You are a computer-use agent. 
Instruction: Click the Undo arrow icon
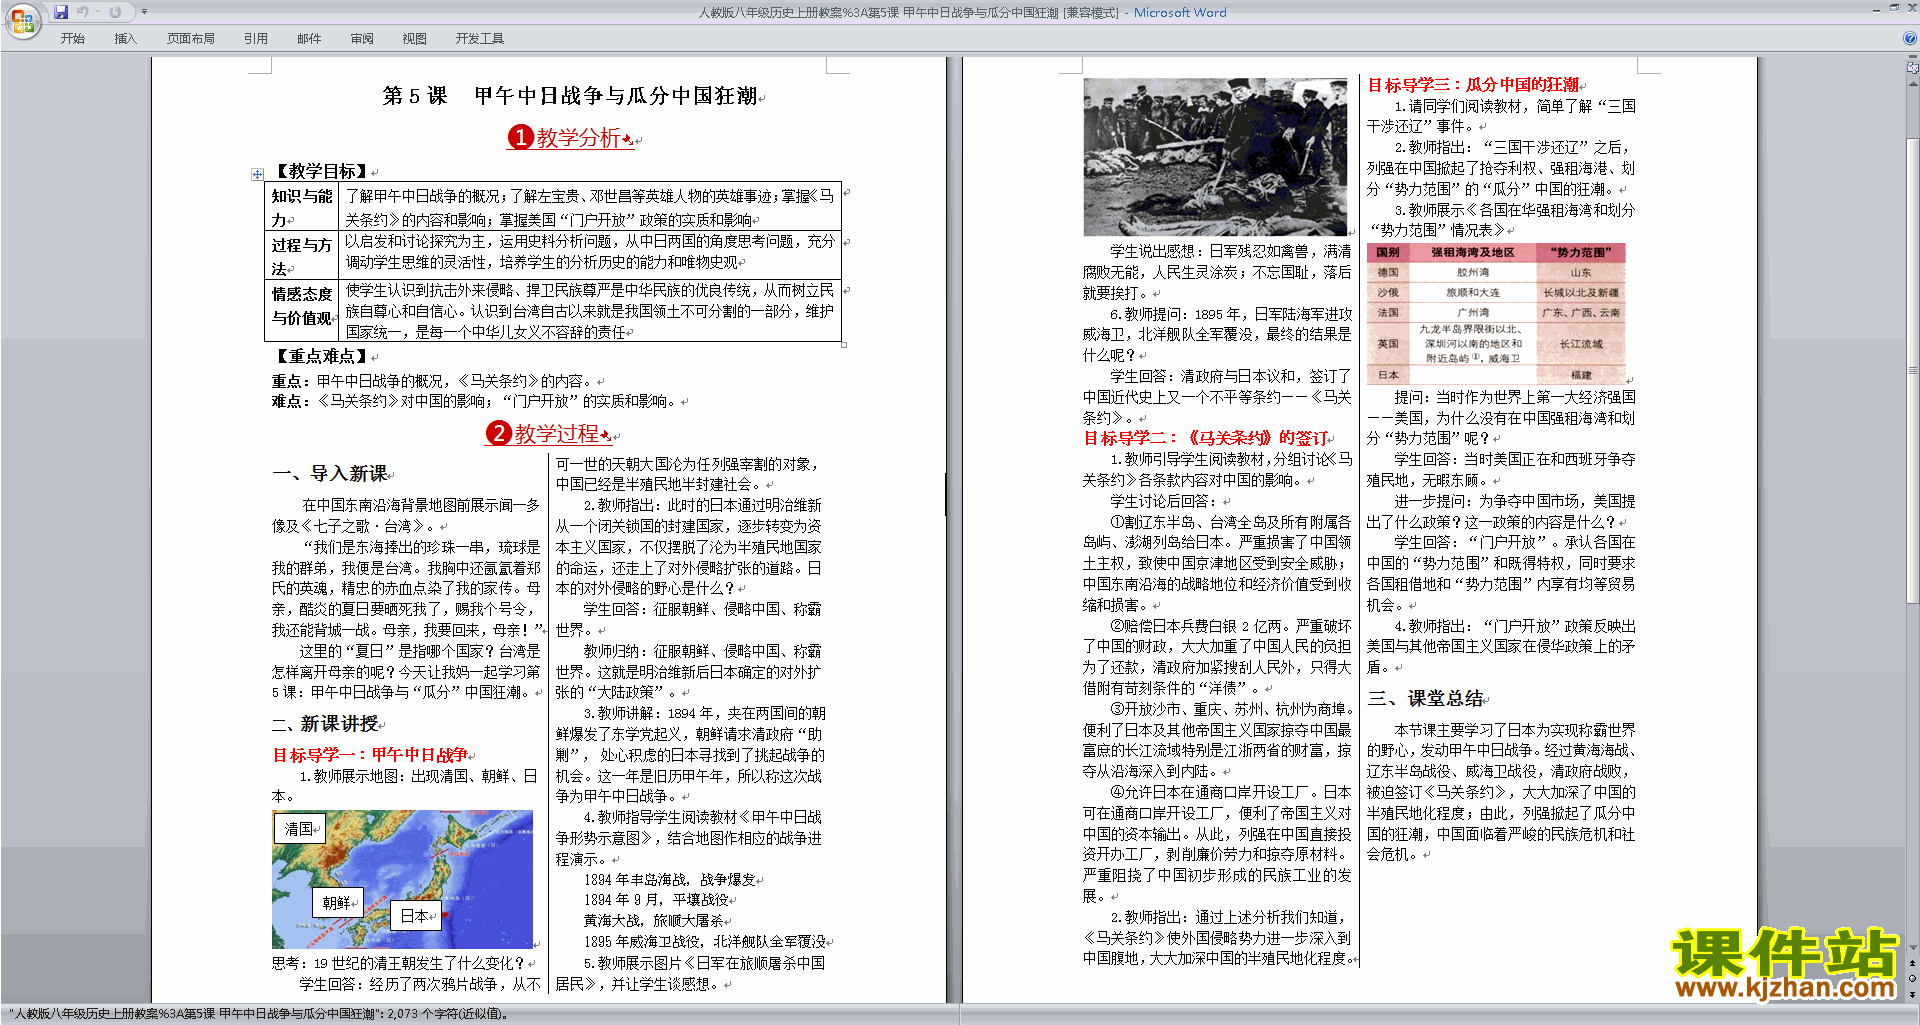[x=82, y=12]
